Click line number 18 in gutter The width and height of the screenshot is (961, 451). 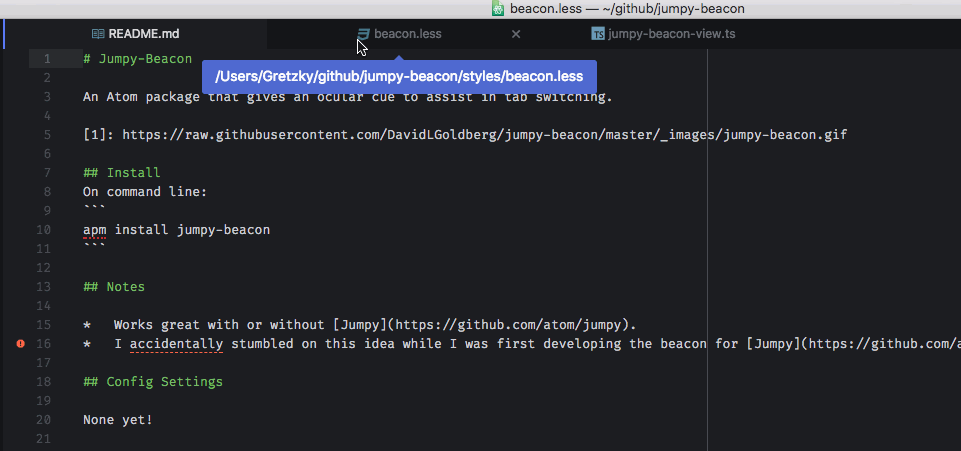44,382
